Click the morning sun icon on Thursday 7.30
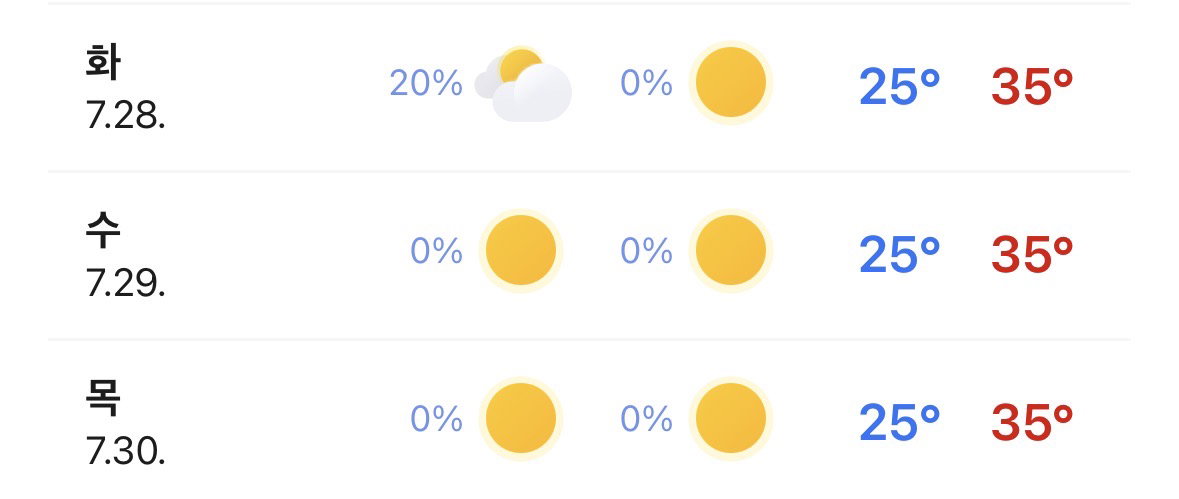 521,419
